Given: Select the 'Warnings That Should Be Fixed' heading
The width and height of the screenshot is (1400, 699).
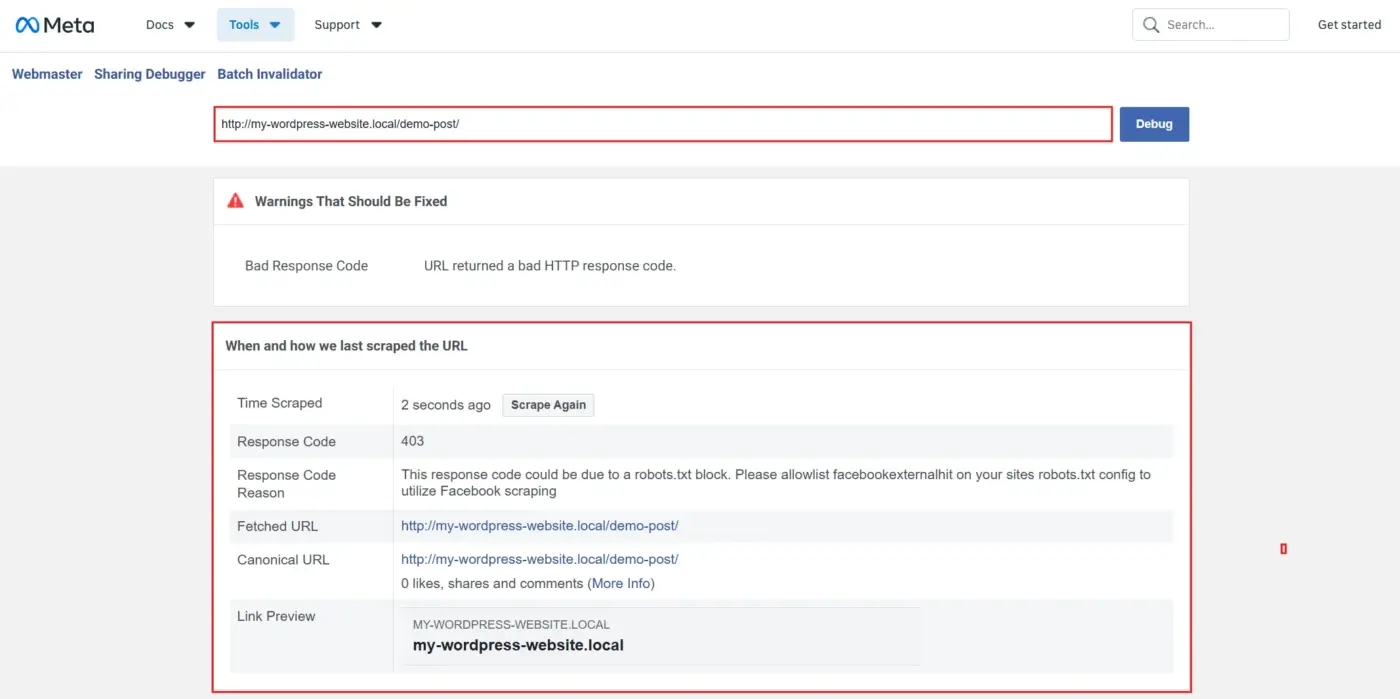Looking at the screenshot, I should point(351,201).
